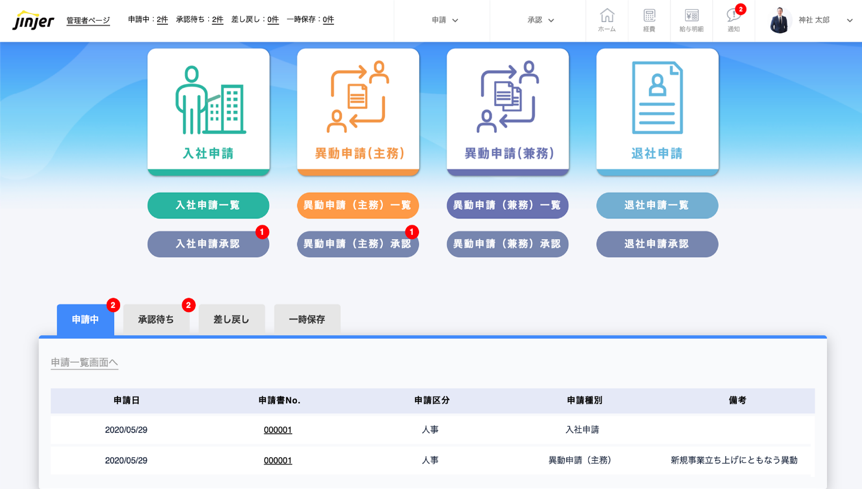Select the 入社申請 type cell
Image resolution: width=862 pixels, height=489 pixels.
coord(582,430)
